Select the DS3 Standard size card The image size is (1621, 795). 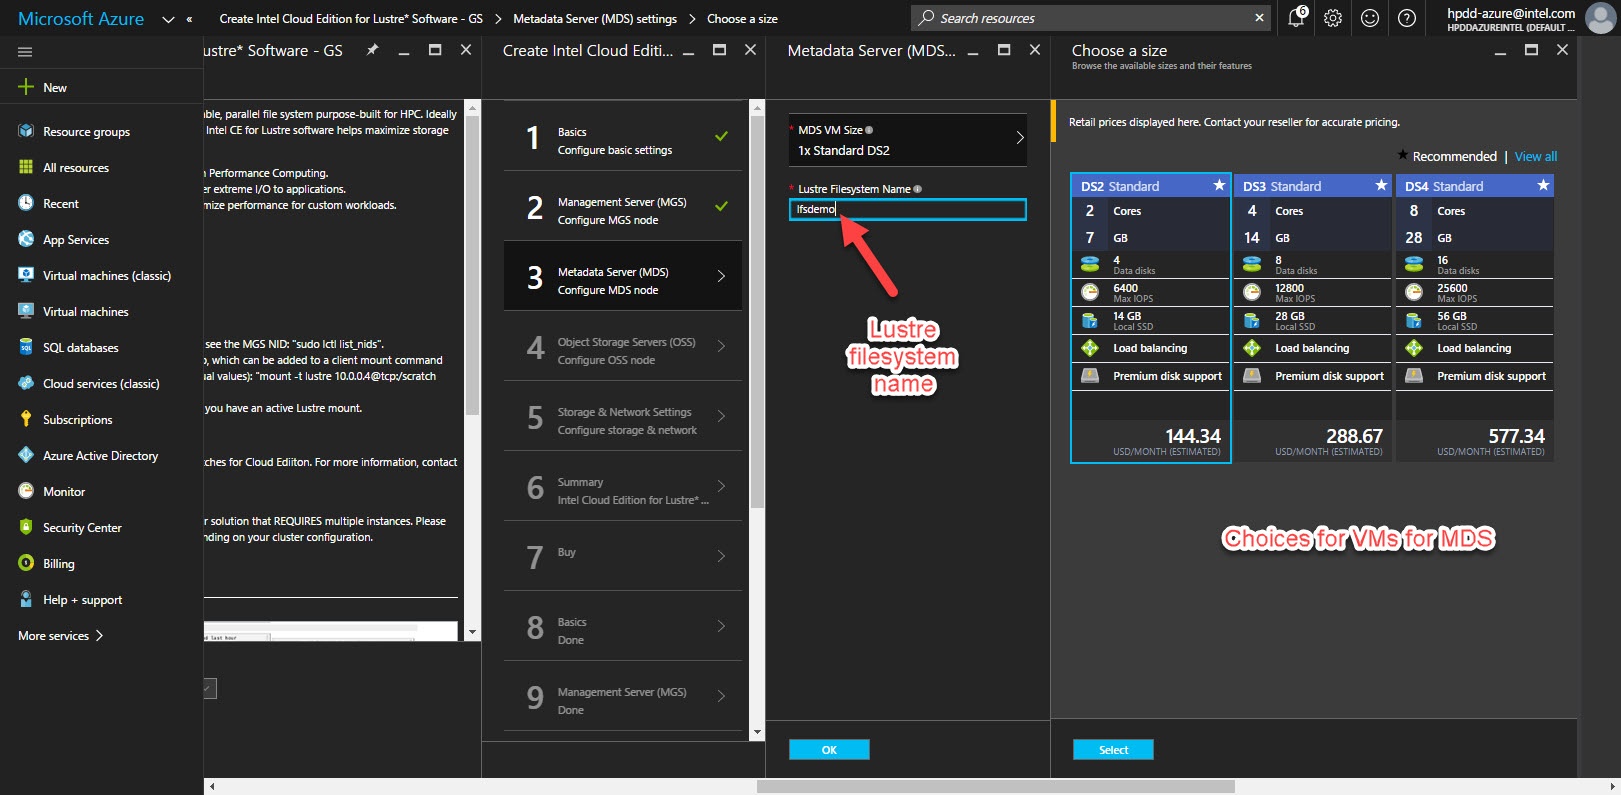[1312, 318]
